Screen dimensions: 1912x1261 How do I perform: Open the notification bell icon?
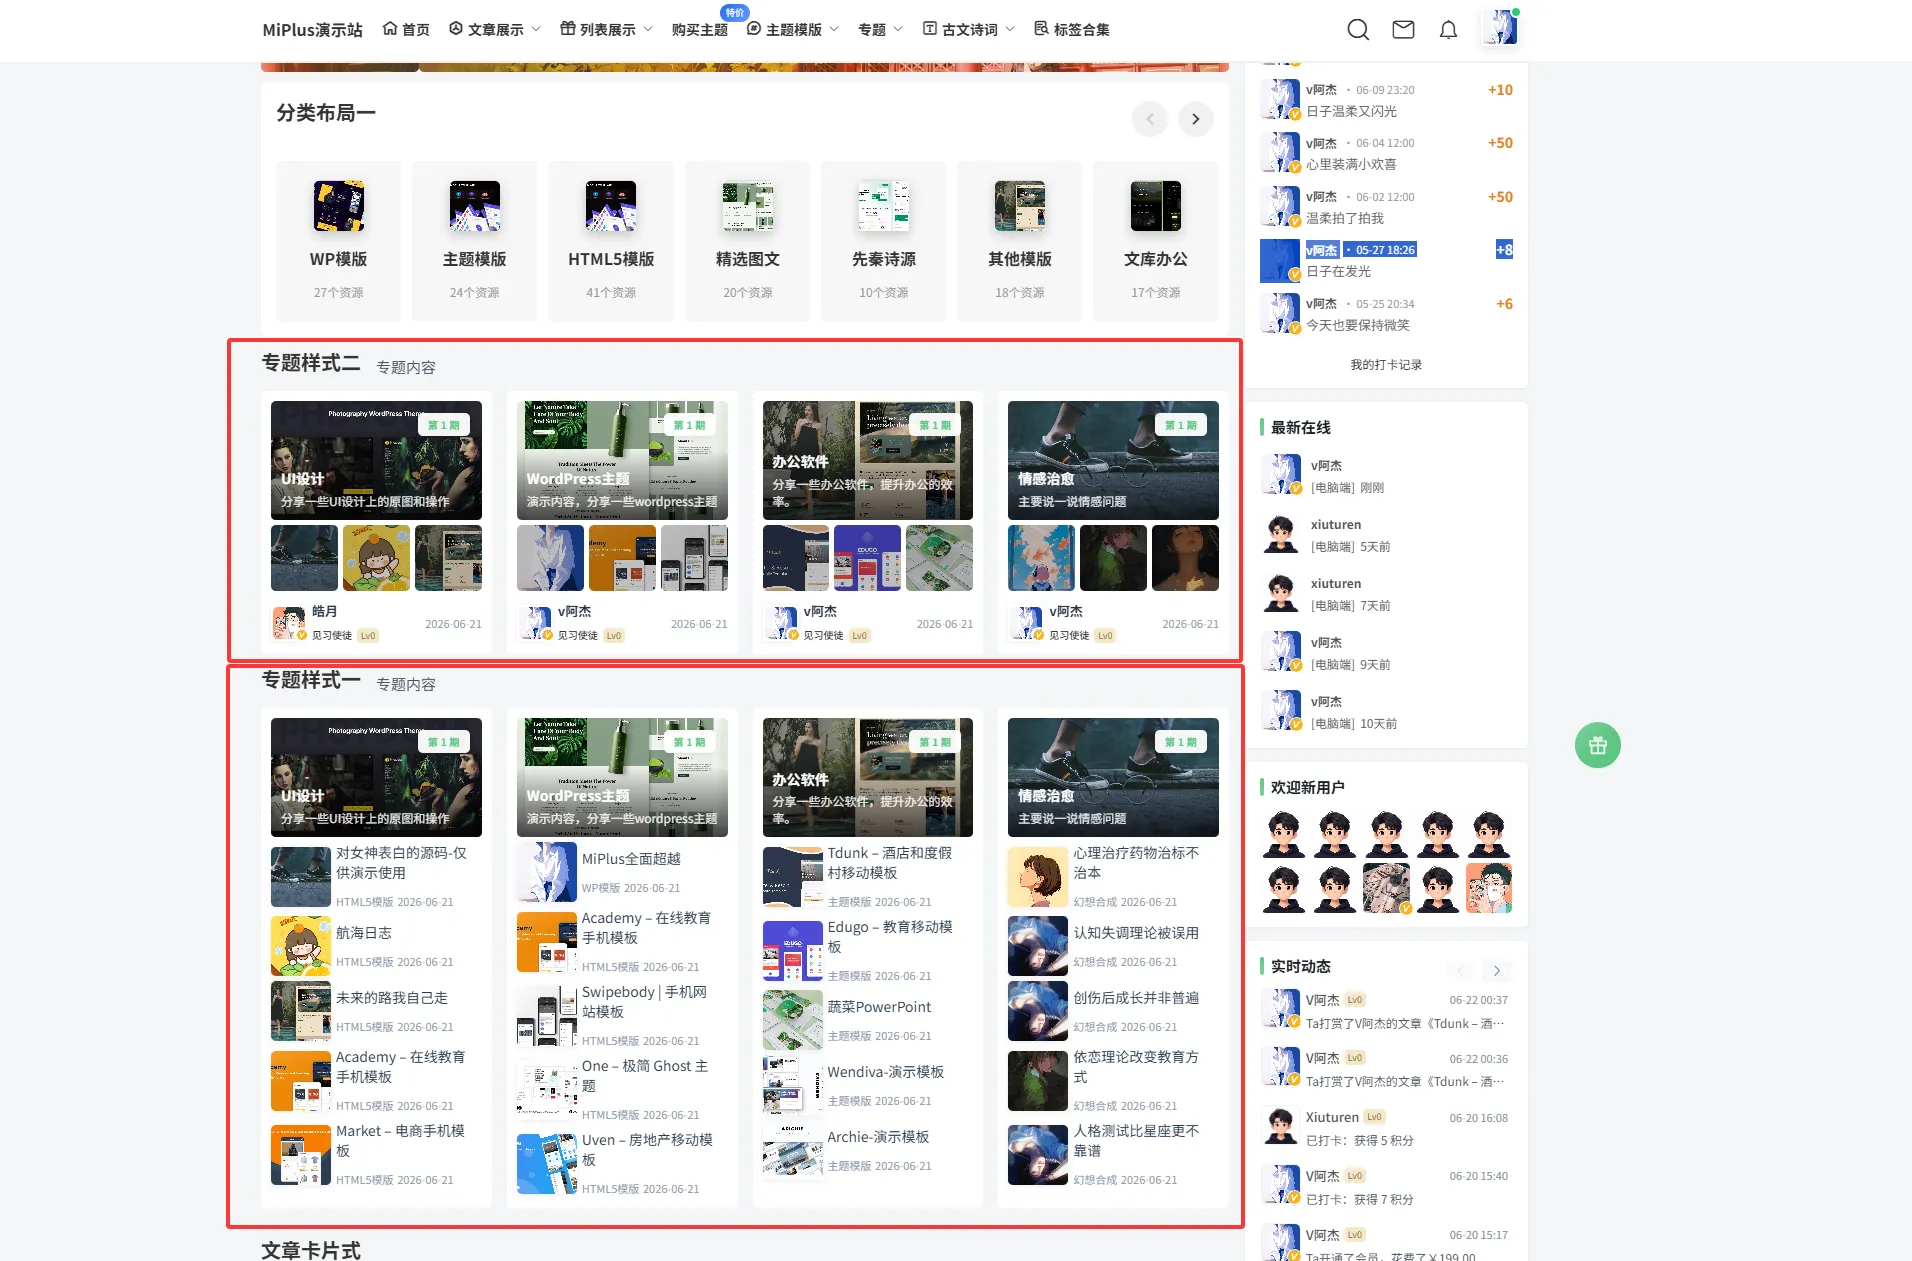coord(1448,30)
